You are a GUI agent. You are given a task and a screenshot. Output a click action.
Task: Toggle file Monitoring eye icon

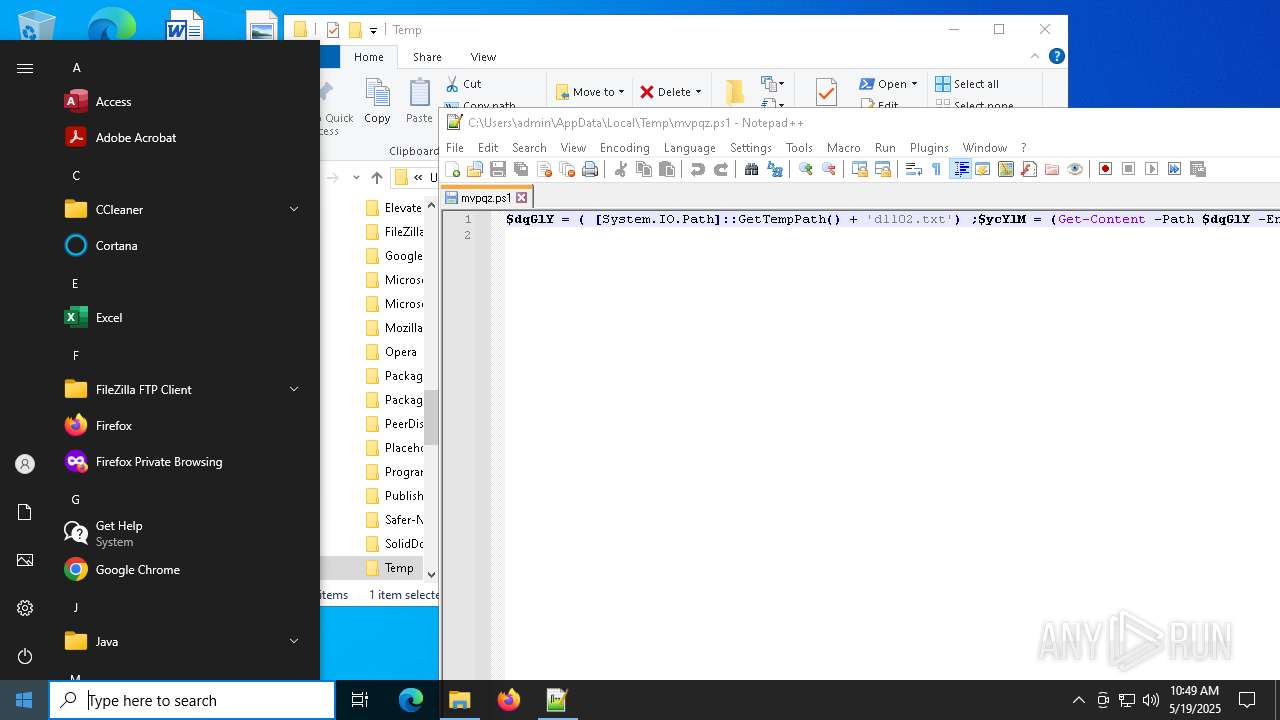pyautogui.click(x=1075, y=169)
